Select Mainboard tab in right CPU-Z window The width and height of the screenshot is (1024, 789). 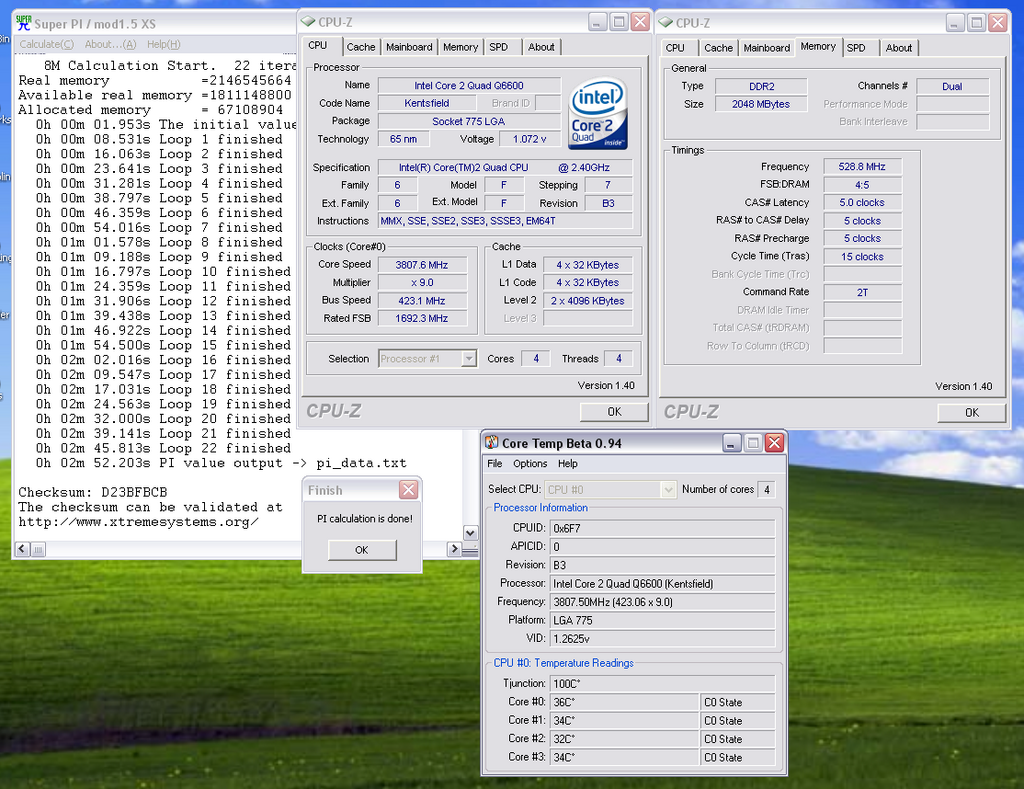(767, 47)
